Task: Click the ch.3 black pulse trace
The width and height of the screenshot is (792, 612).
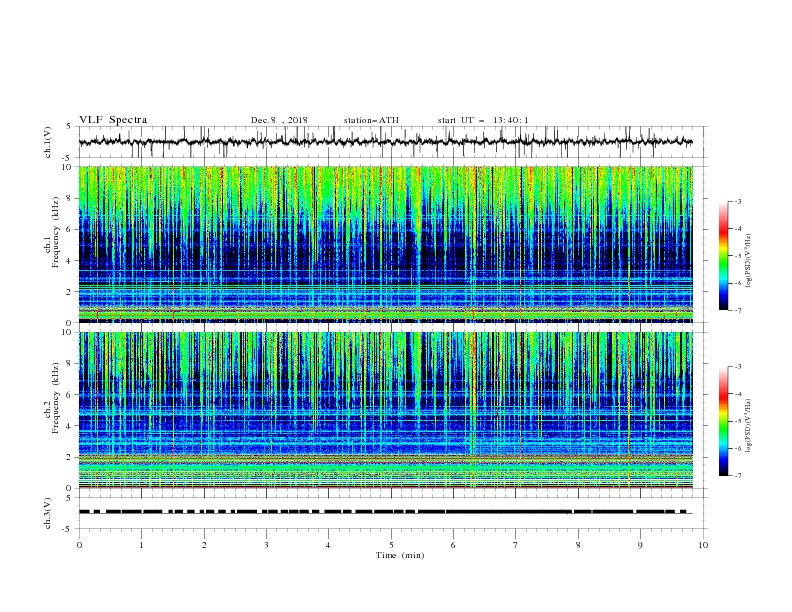Action: pyautogui.click(x=384, y=512)
